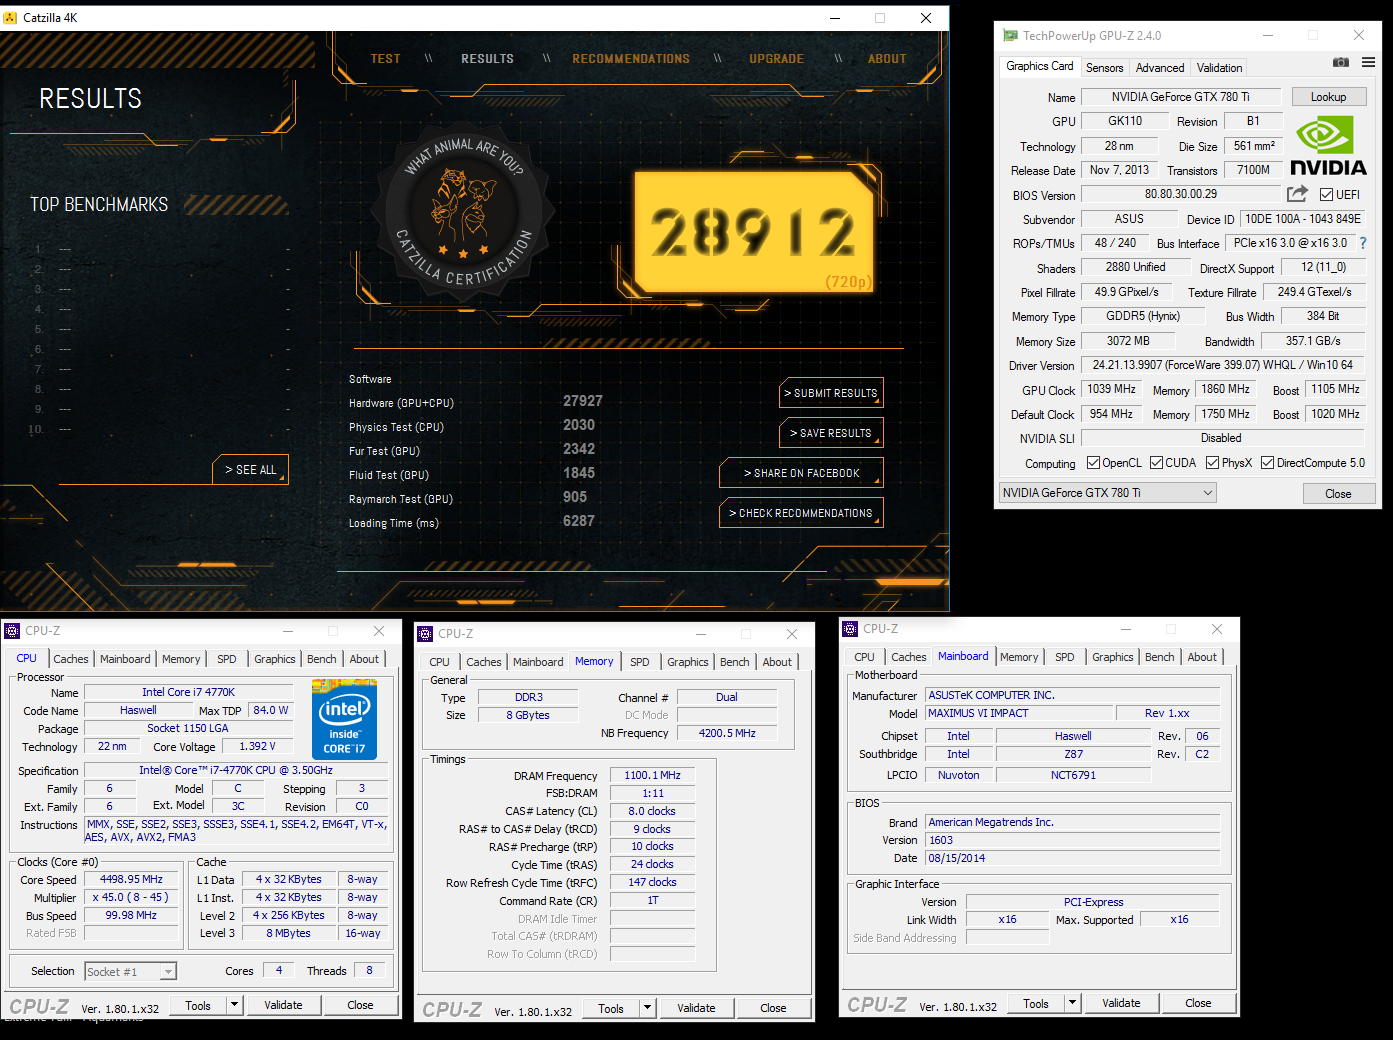Click Validate in the CPU-Z CPU window
1393x1040 pixels.
[x=283, y=1005]
